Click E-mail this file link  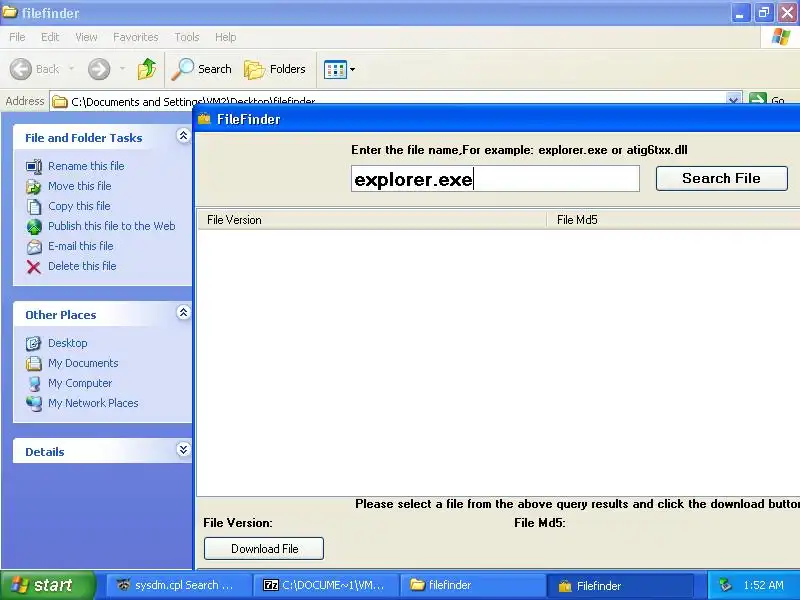(81, 246)
